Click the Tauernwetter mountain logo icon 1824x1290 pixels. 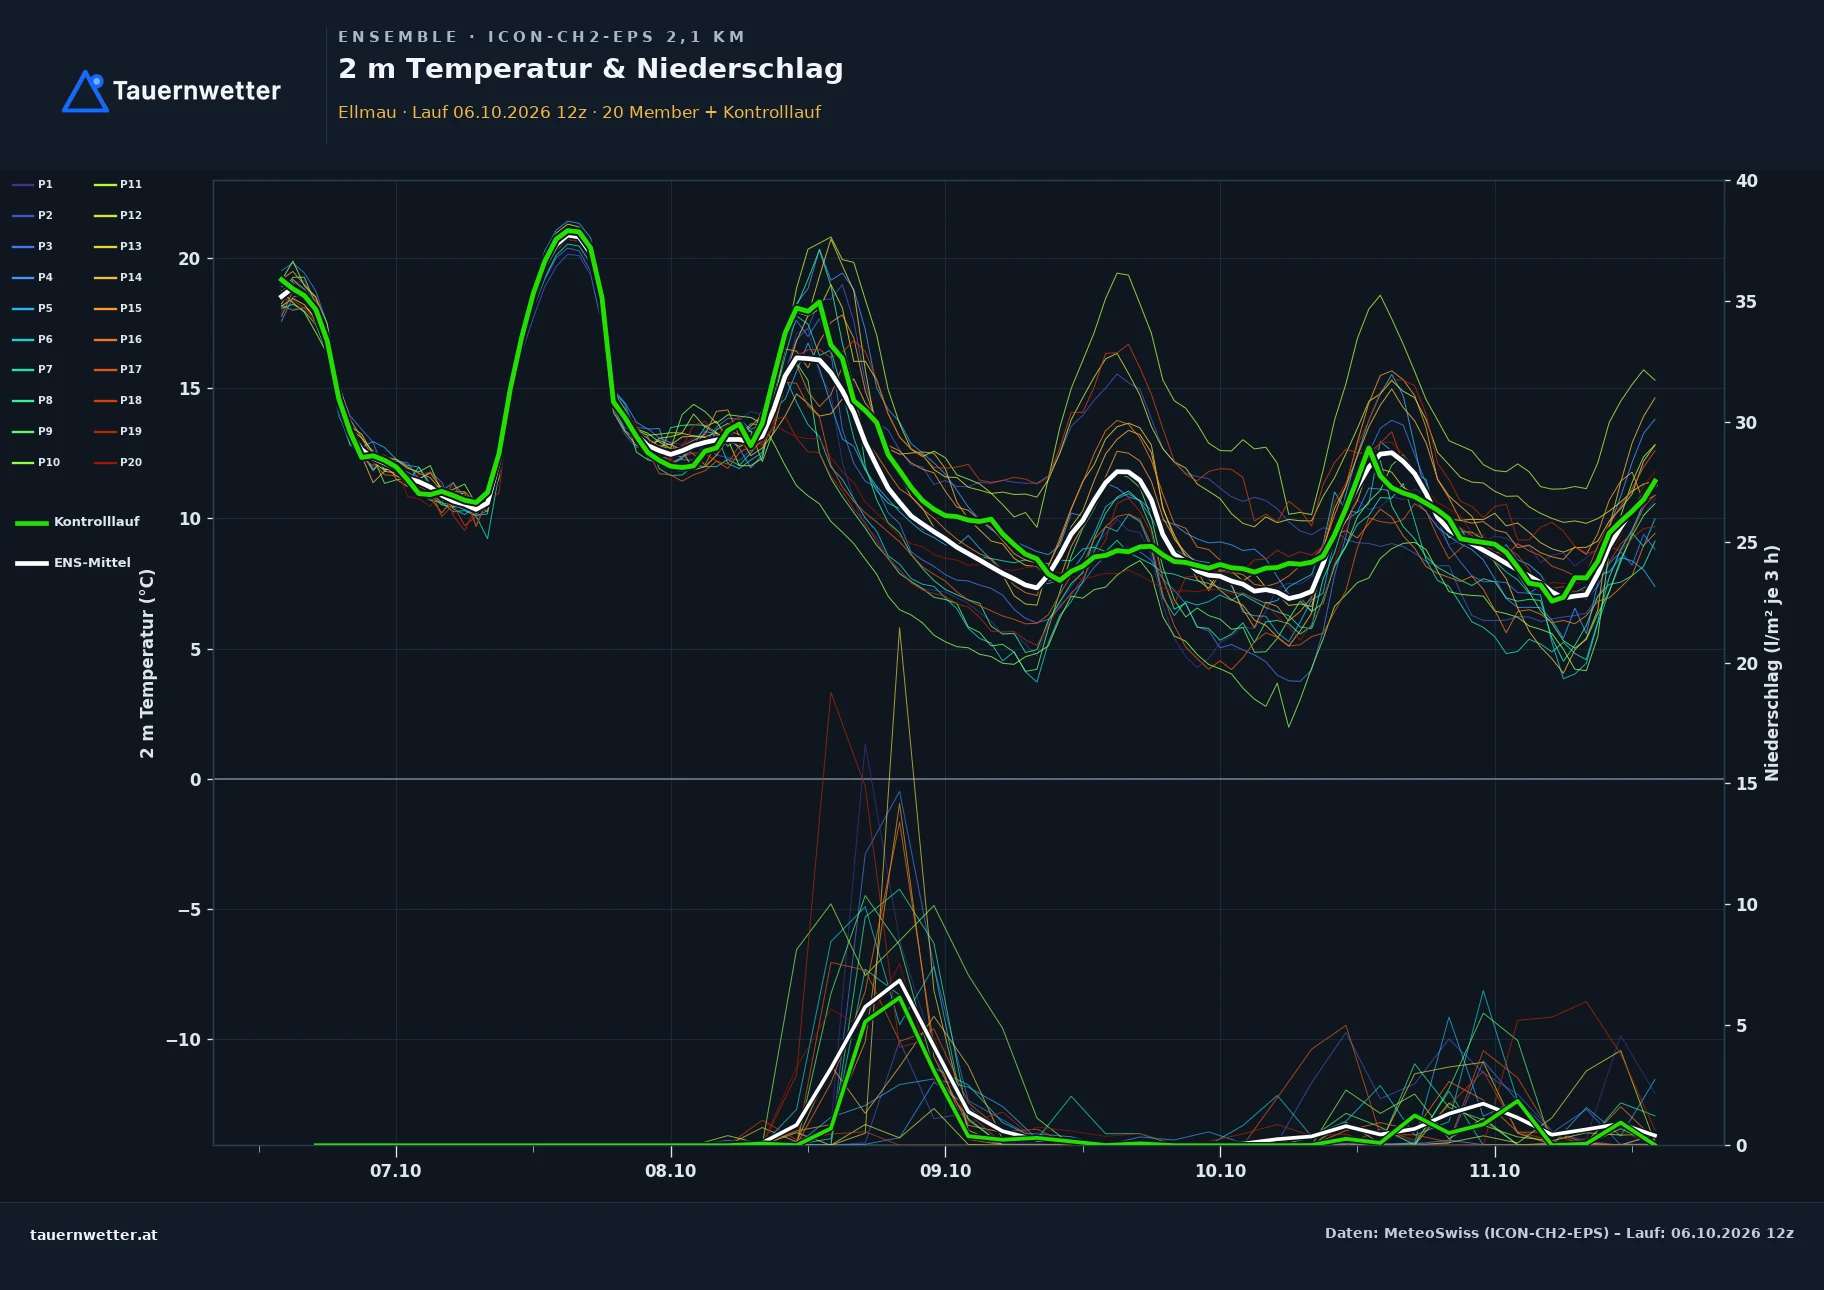point(85,91)
